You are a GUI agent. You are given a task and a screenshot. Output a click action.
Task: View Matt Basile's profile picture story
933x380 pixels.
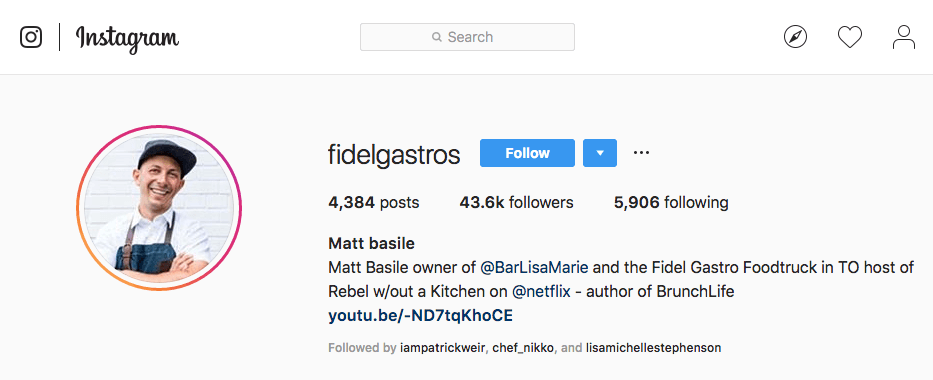159,208
